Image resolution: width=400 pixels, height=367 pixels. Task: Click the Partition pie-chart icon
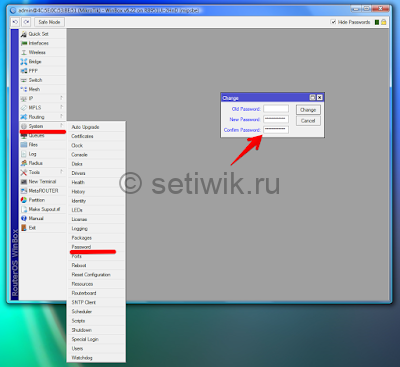pos(24,200)
